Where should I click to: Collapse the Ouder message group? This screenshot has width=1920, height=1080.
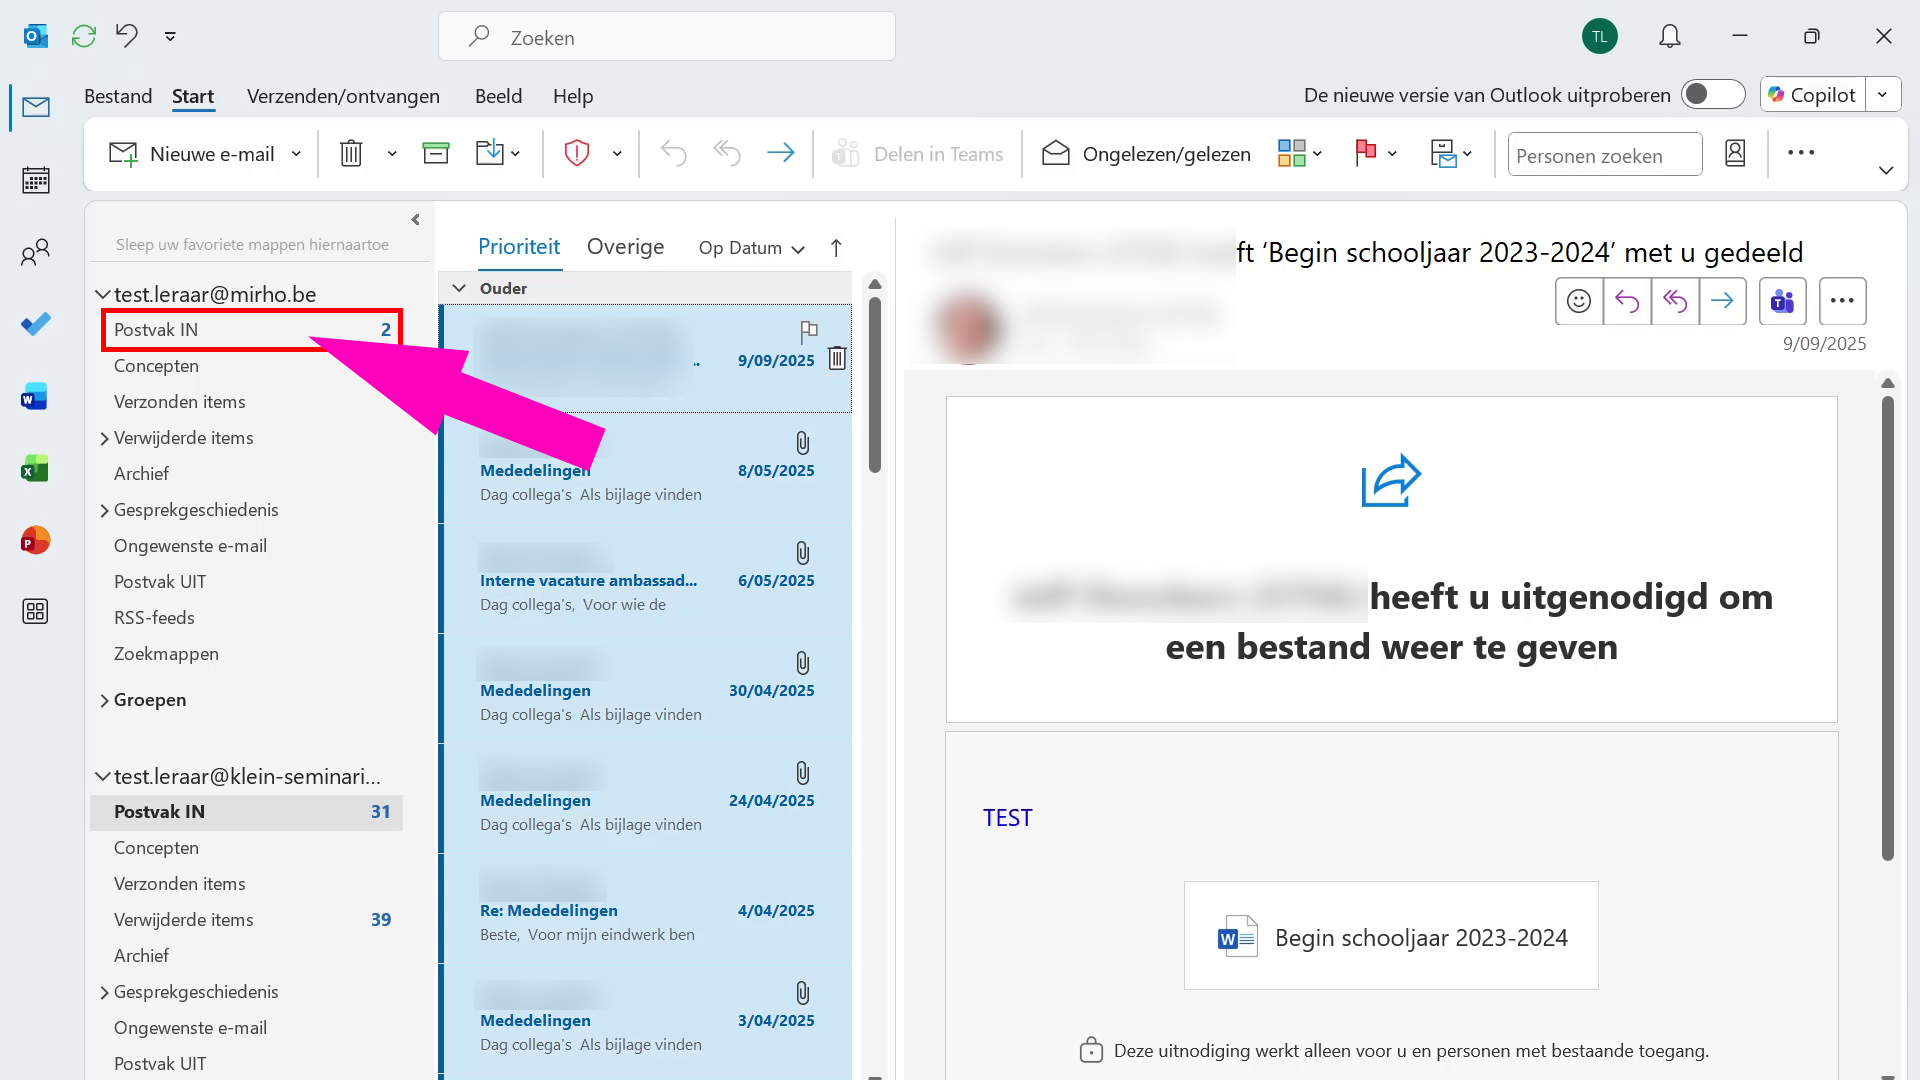coord(459,288)
